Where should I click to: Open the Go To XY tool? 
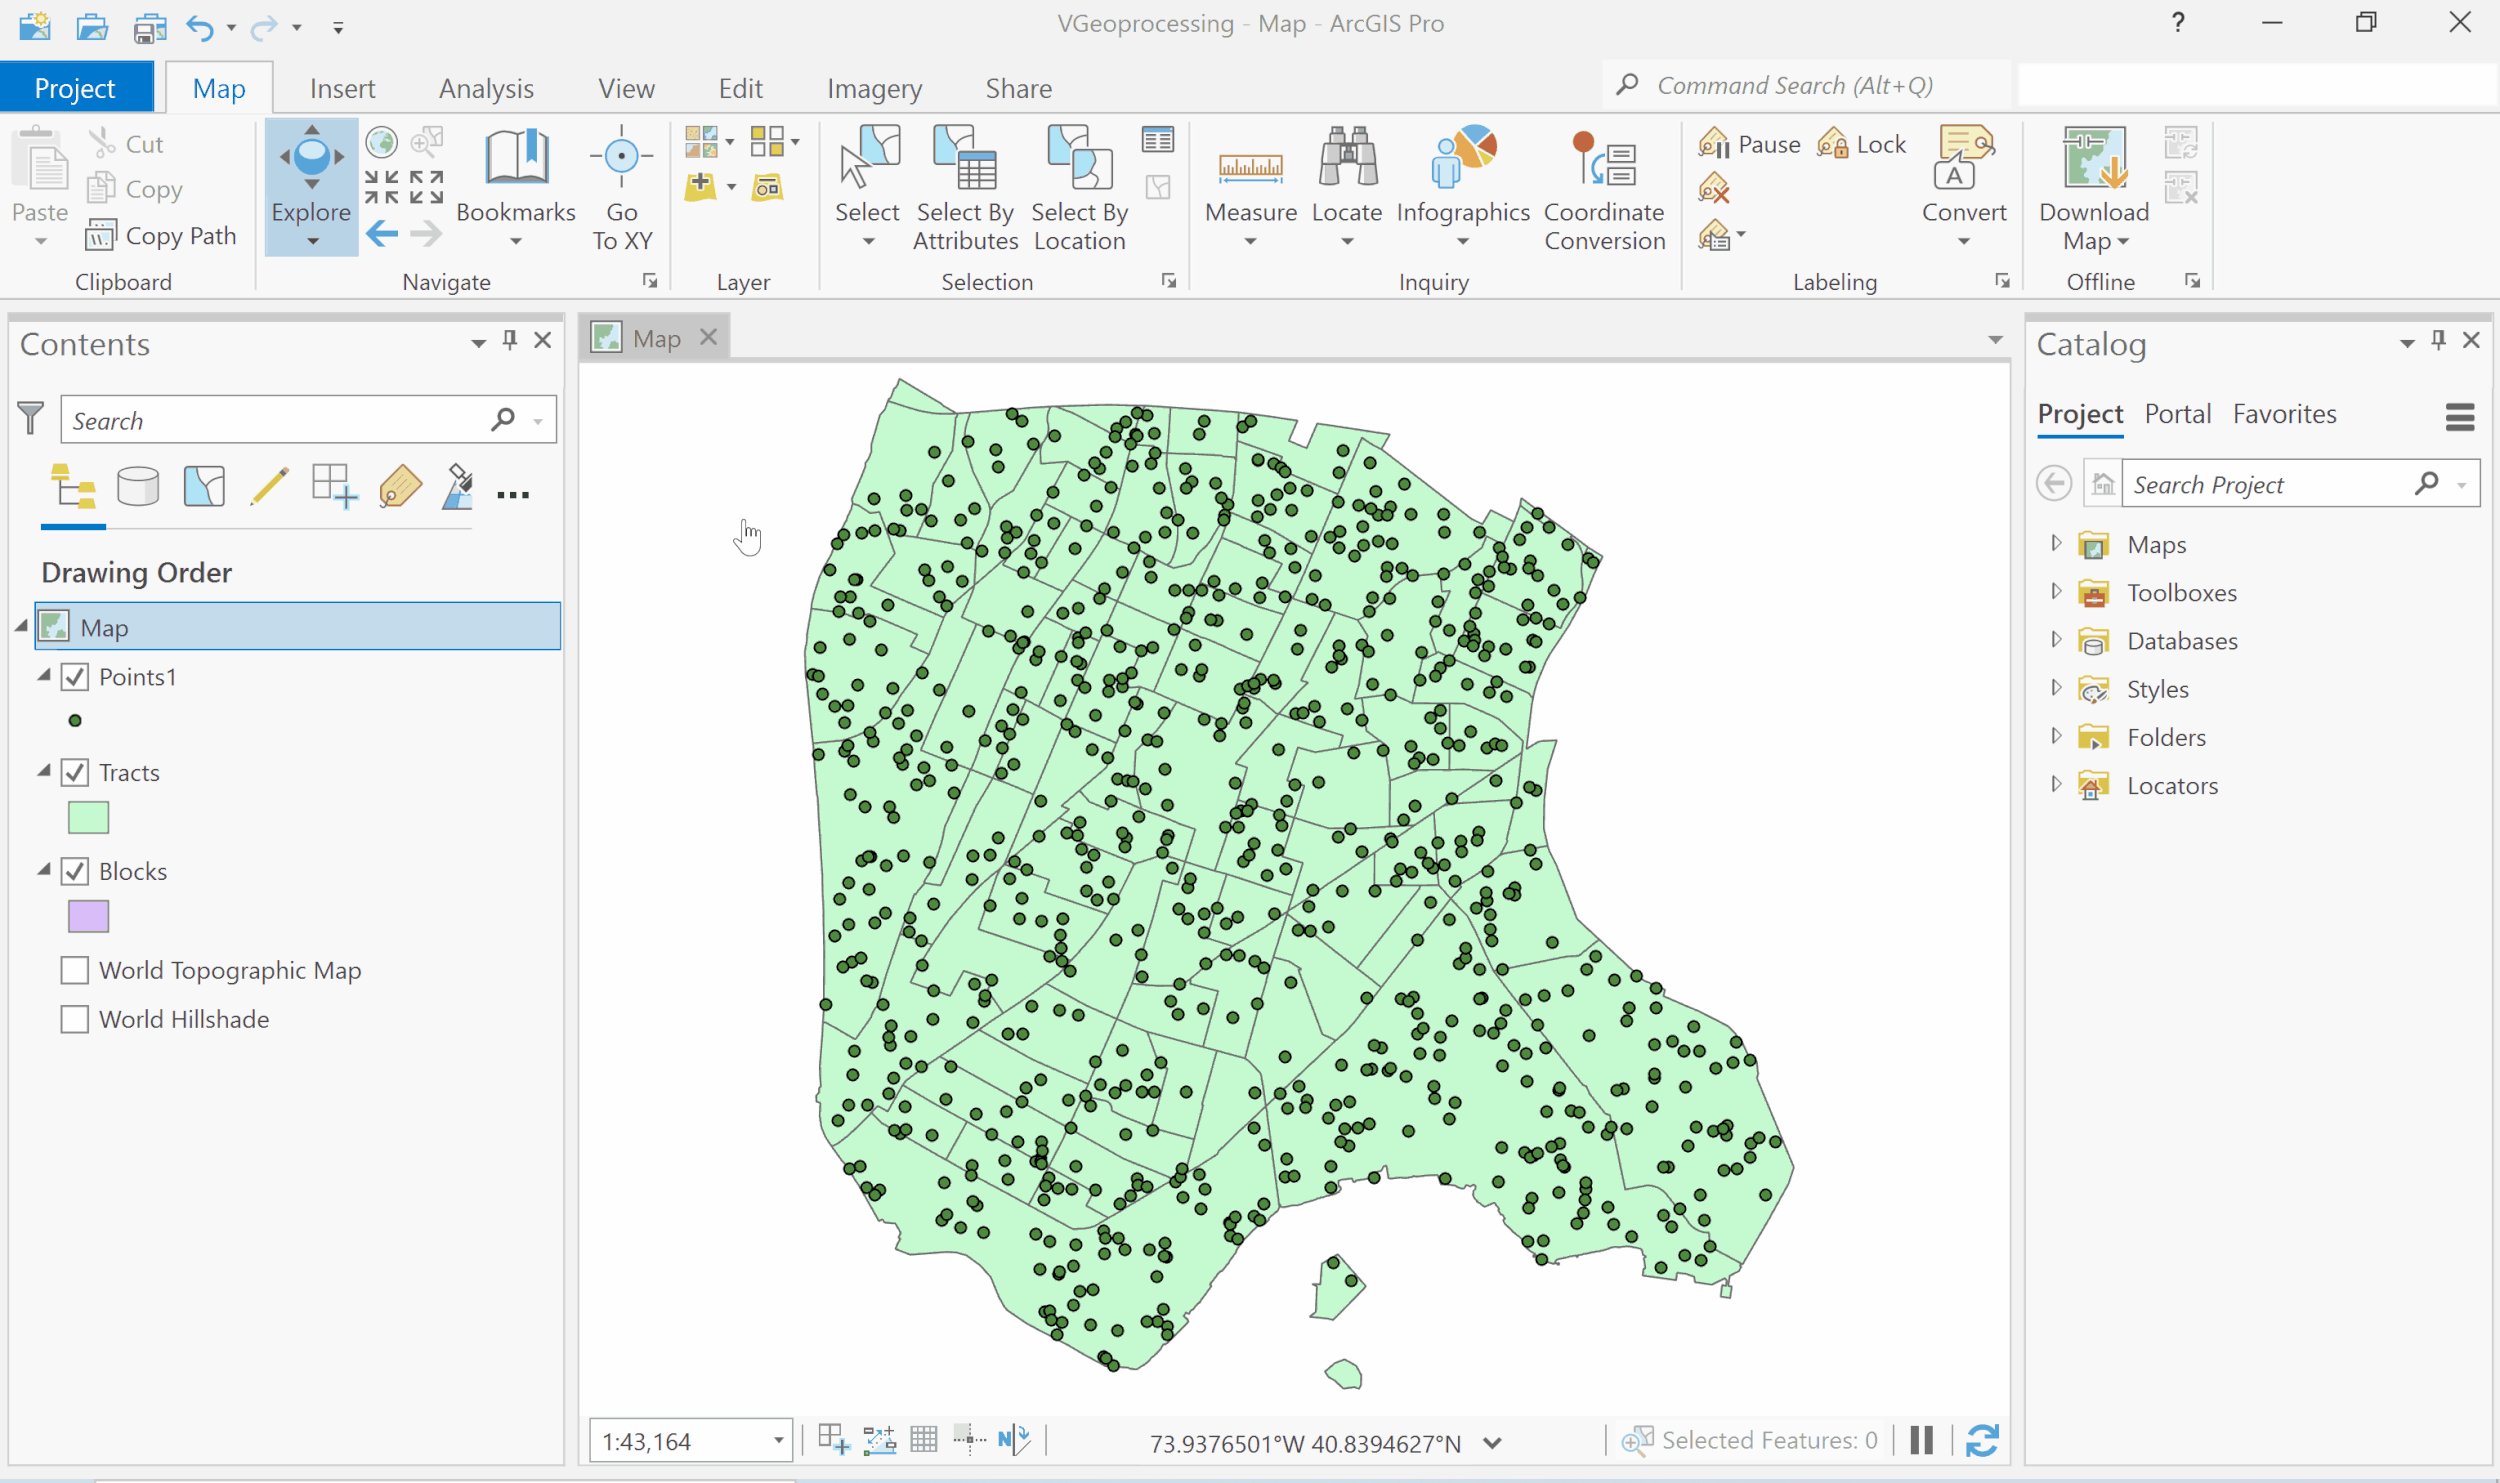(x=621, y=185)
